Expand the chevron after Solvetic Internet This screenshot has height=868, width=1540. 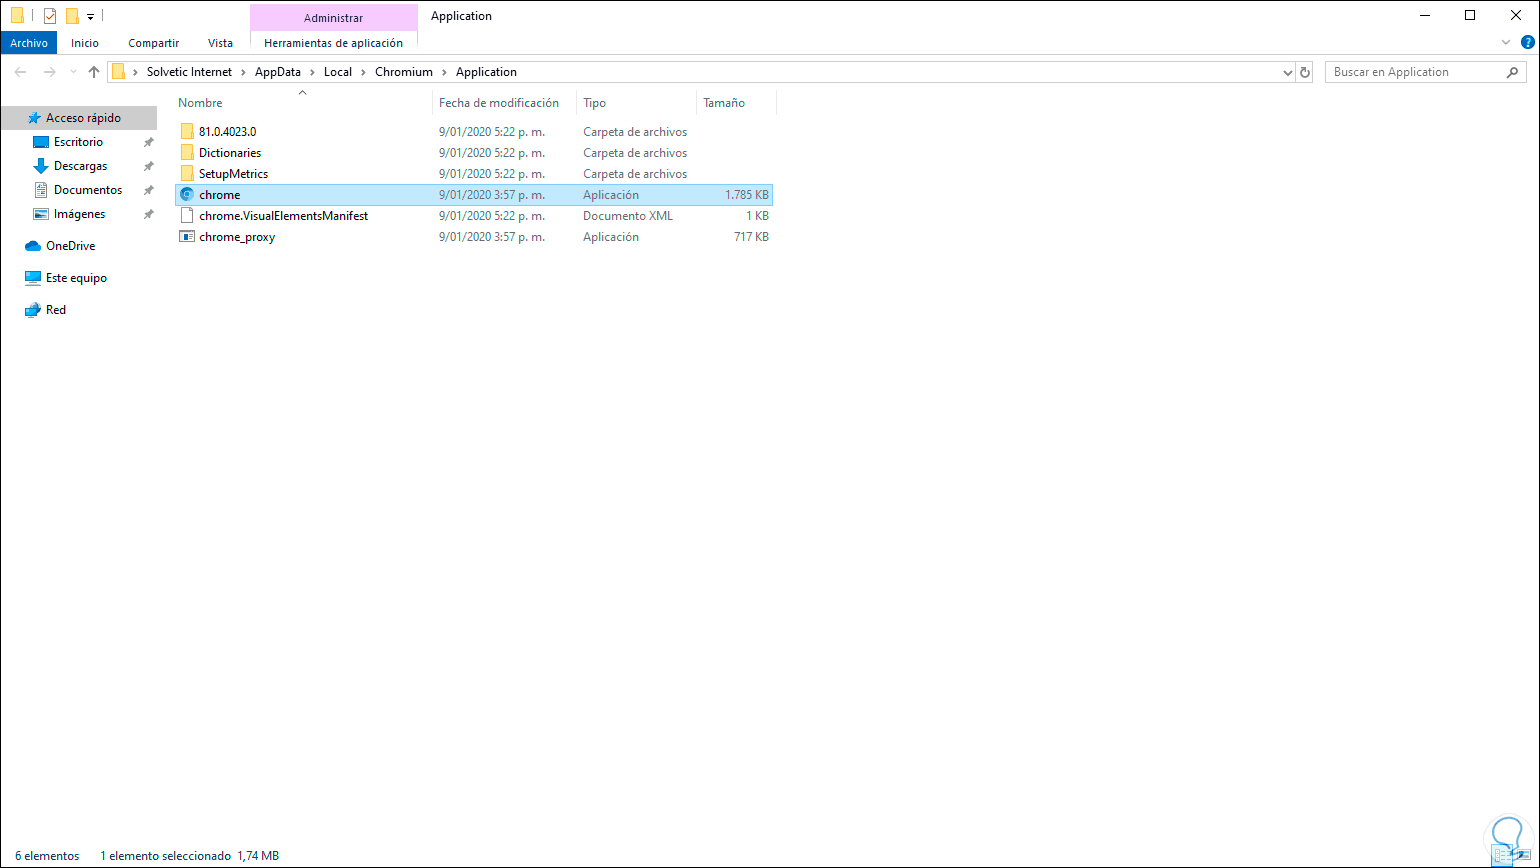click(243, 72)
